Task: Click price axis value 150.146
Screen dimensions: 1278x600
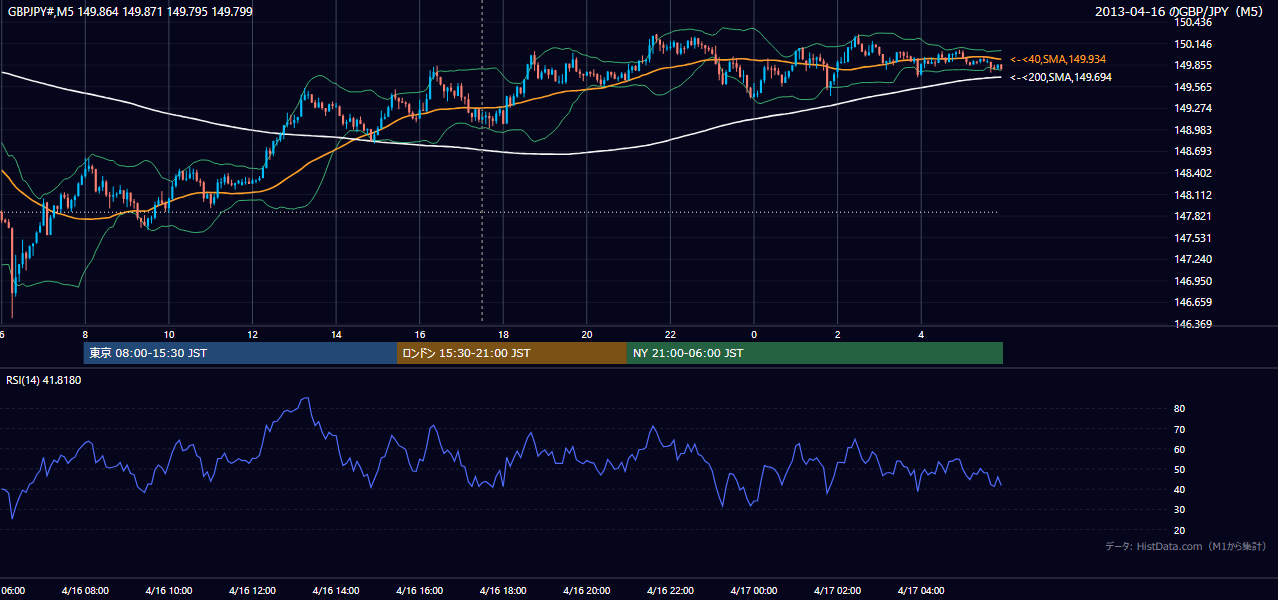Action: (1194, 44)
